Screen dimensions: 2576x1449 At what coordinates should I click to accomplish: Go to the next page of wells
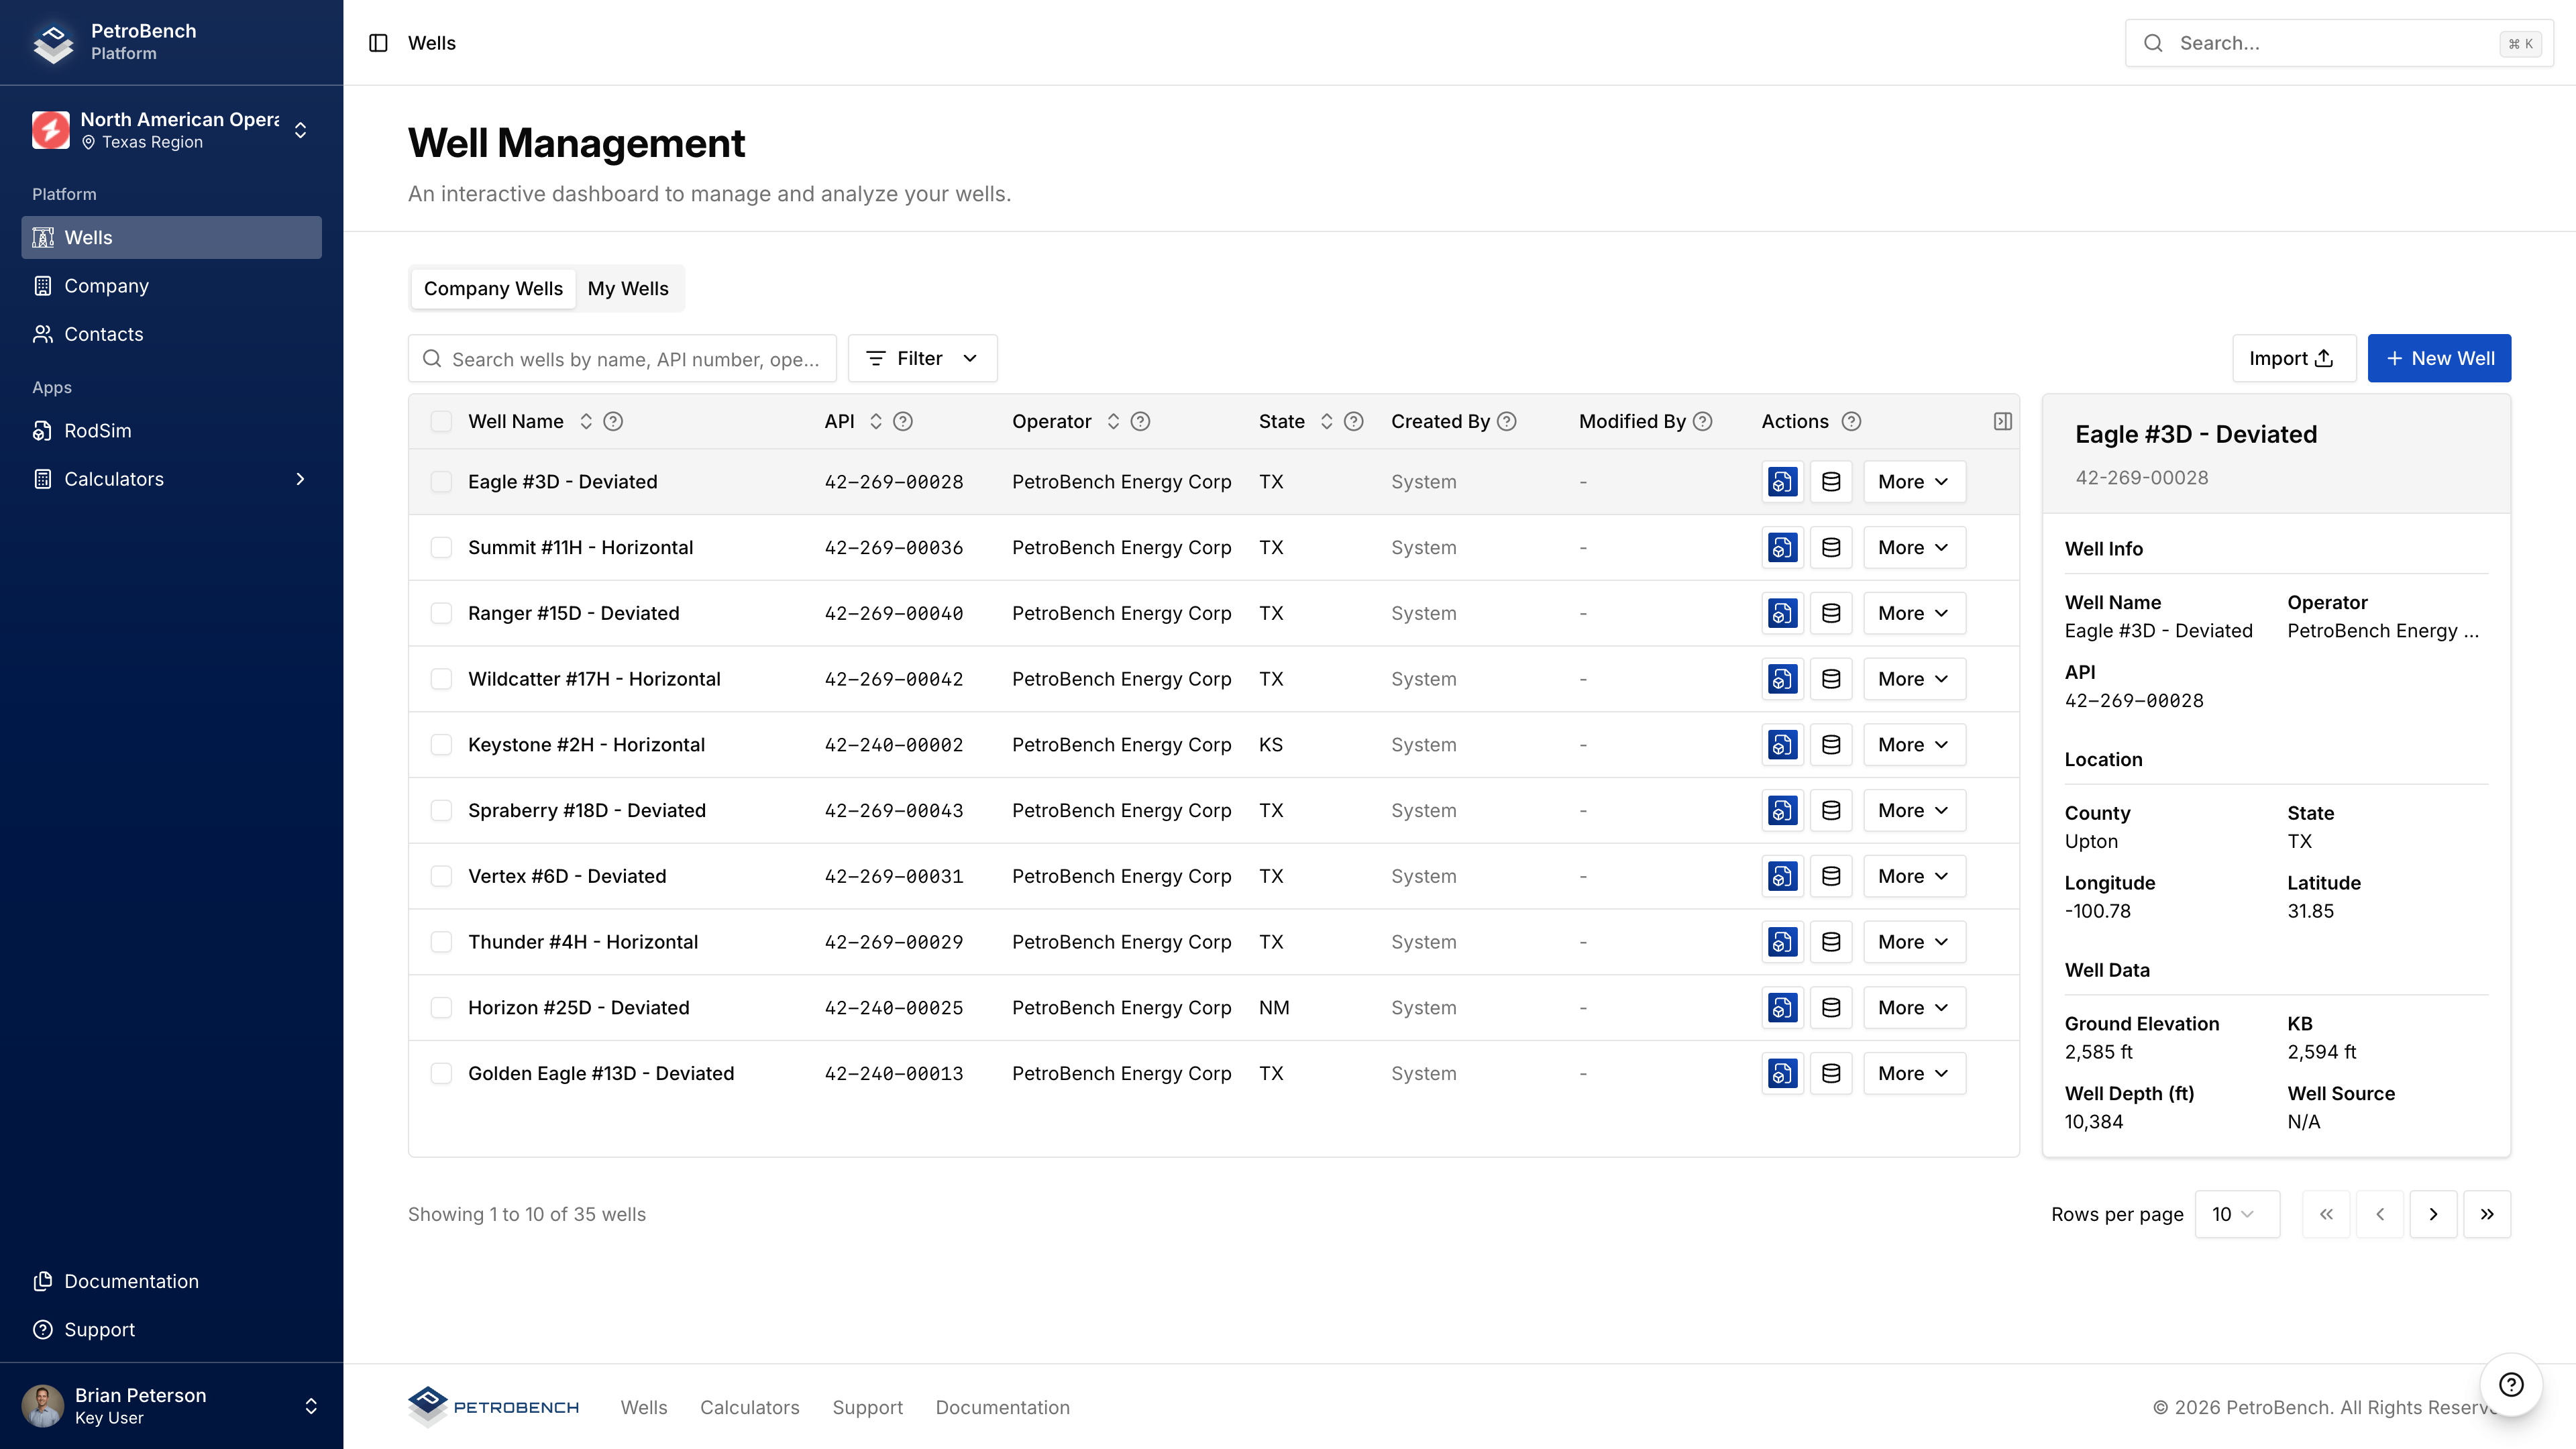click(x=2433, y=1214)
